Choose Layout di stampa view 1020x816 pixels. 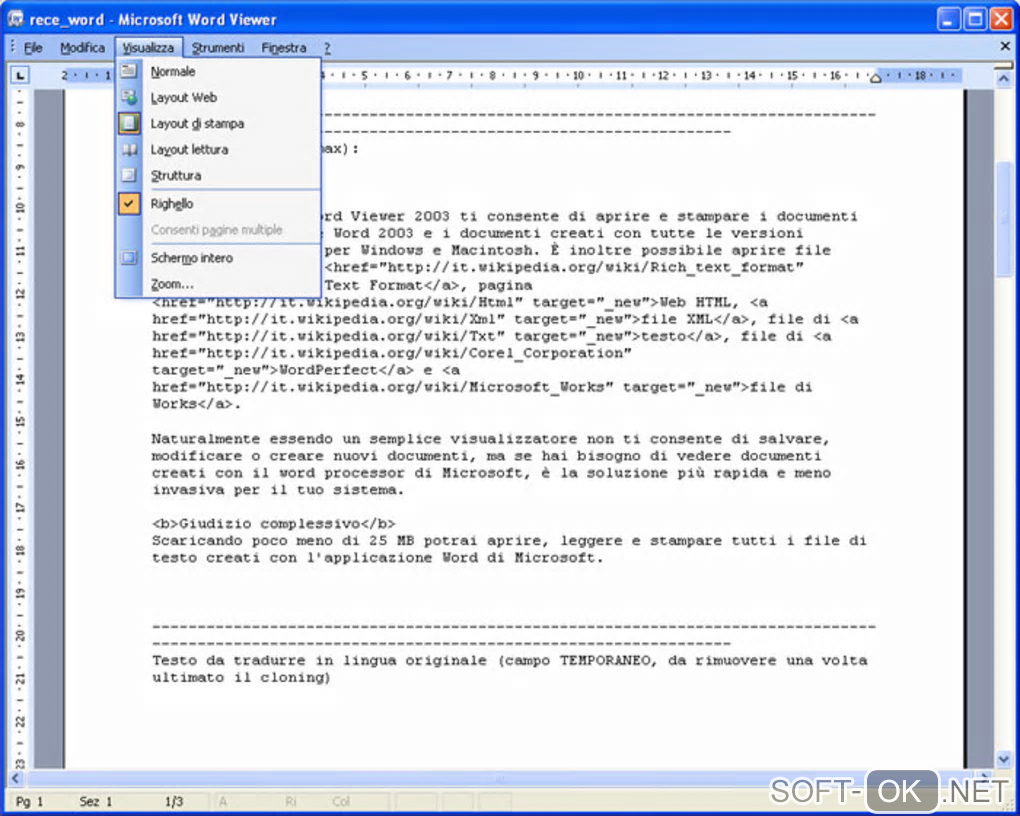tap(219, 124)
